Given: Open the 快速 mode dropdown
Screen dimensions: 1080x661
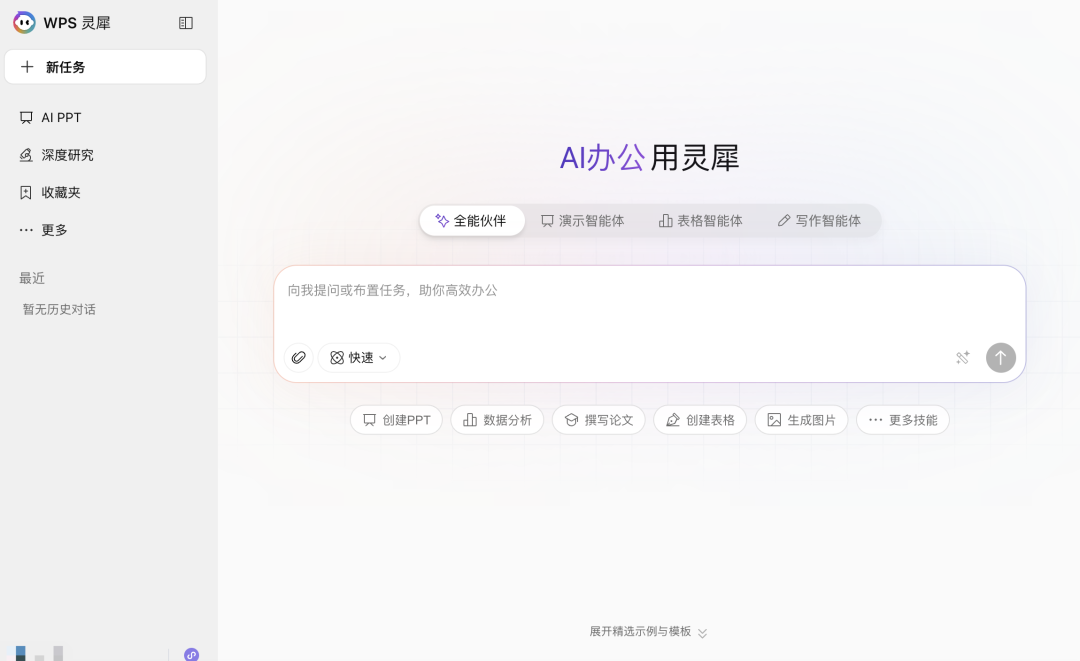Looking at the screenshot, I should click(359, 358).
